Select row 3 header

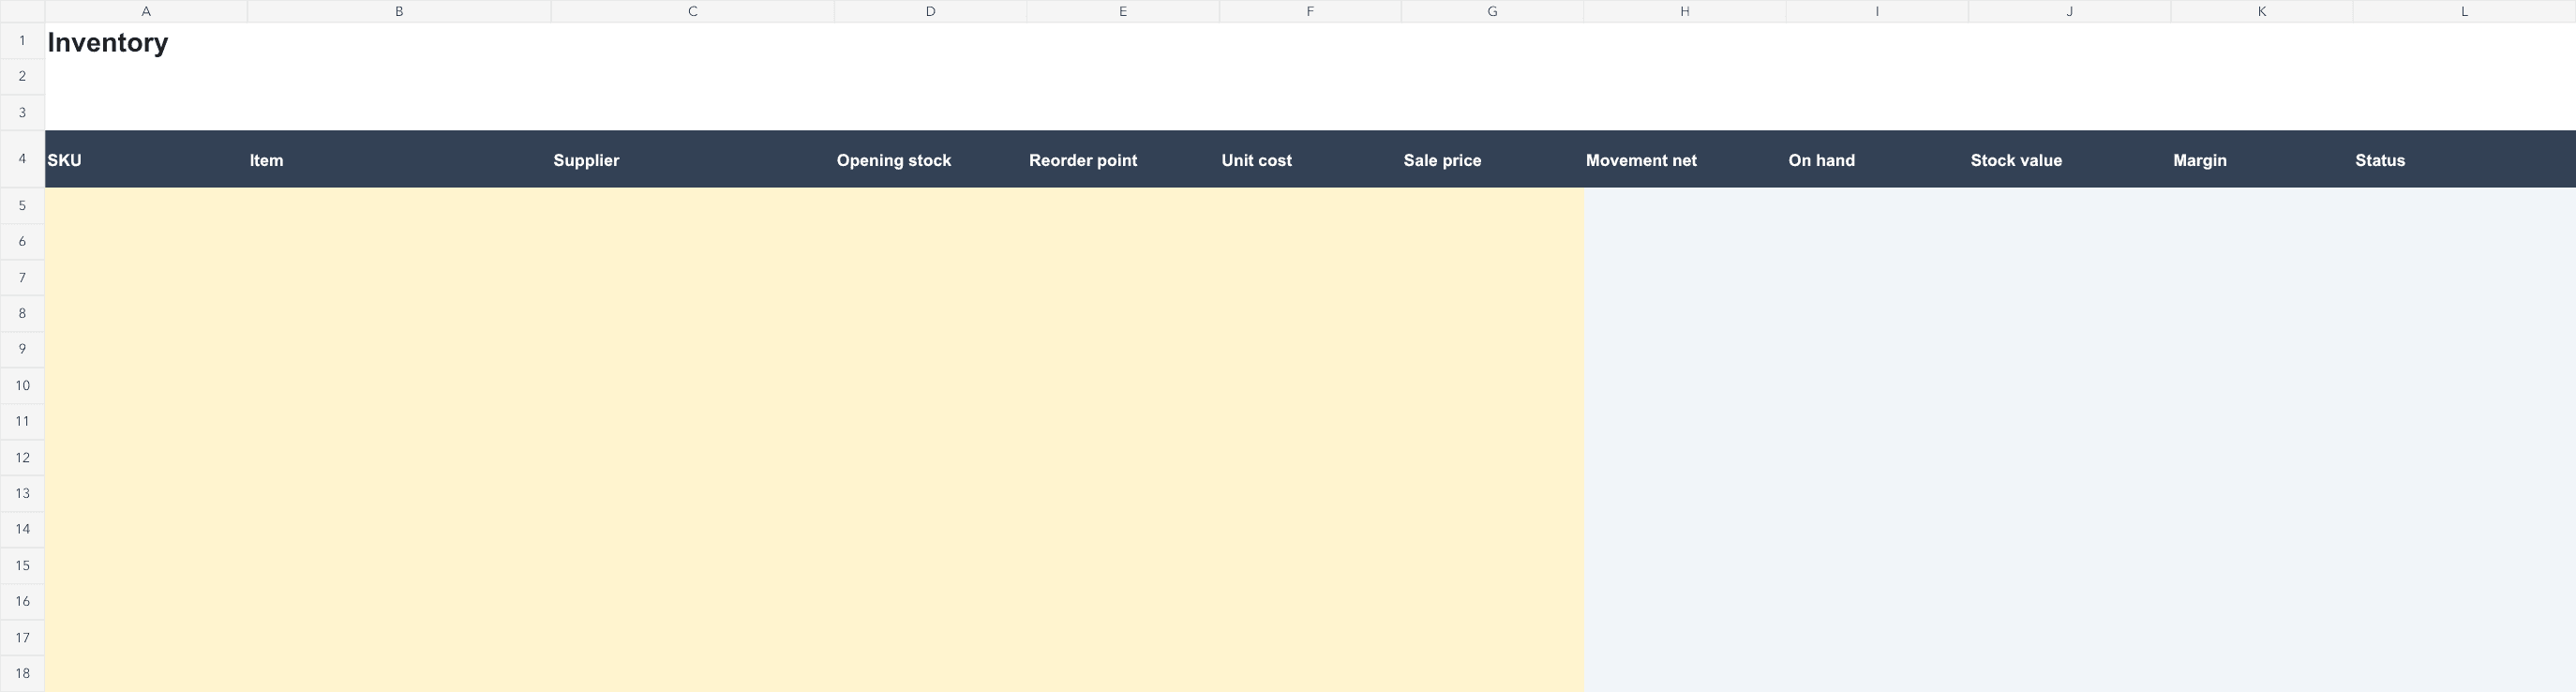pos(22,113)
